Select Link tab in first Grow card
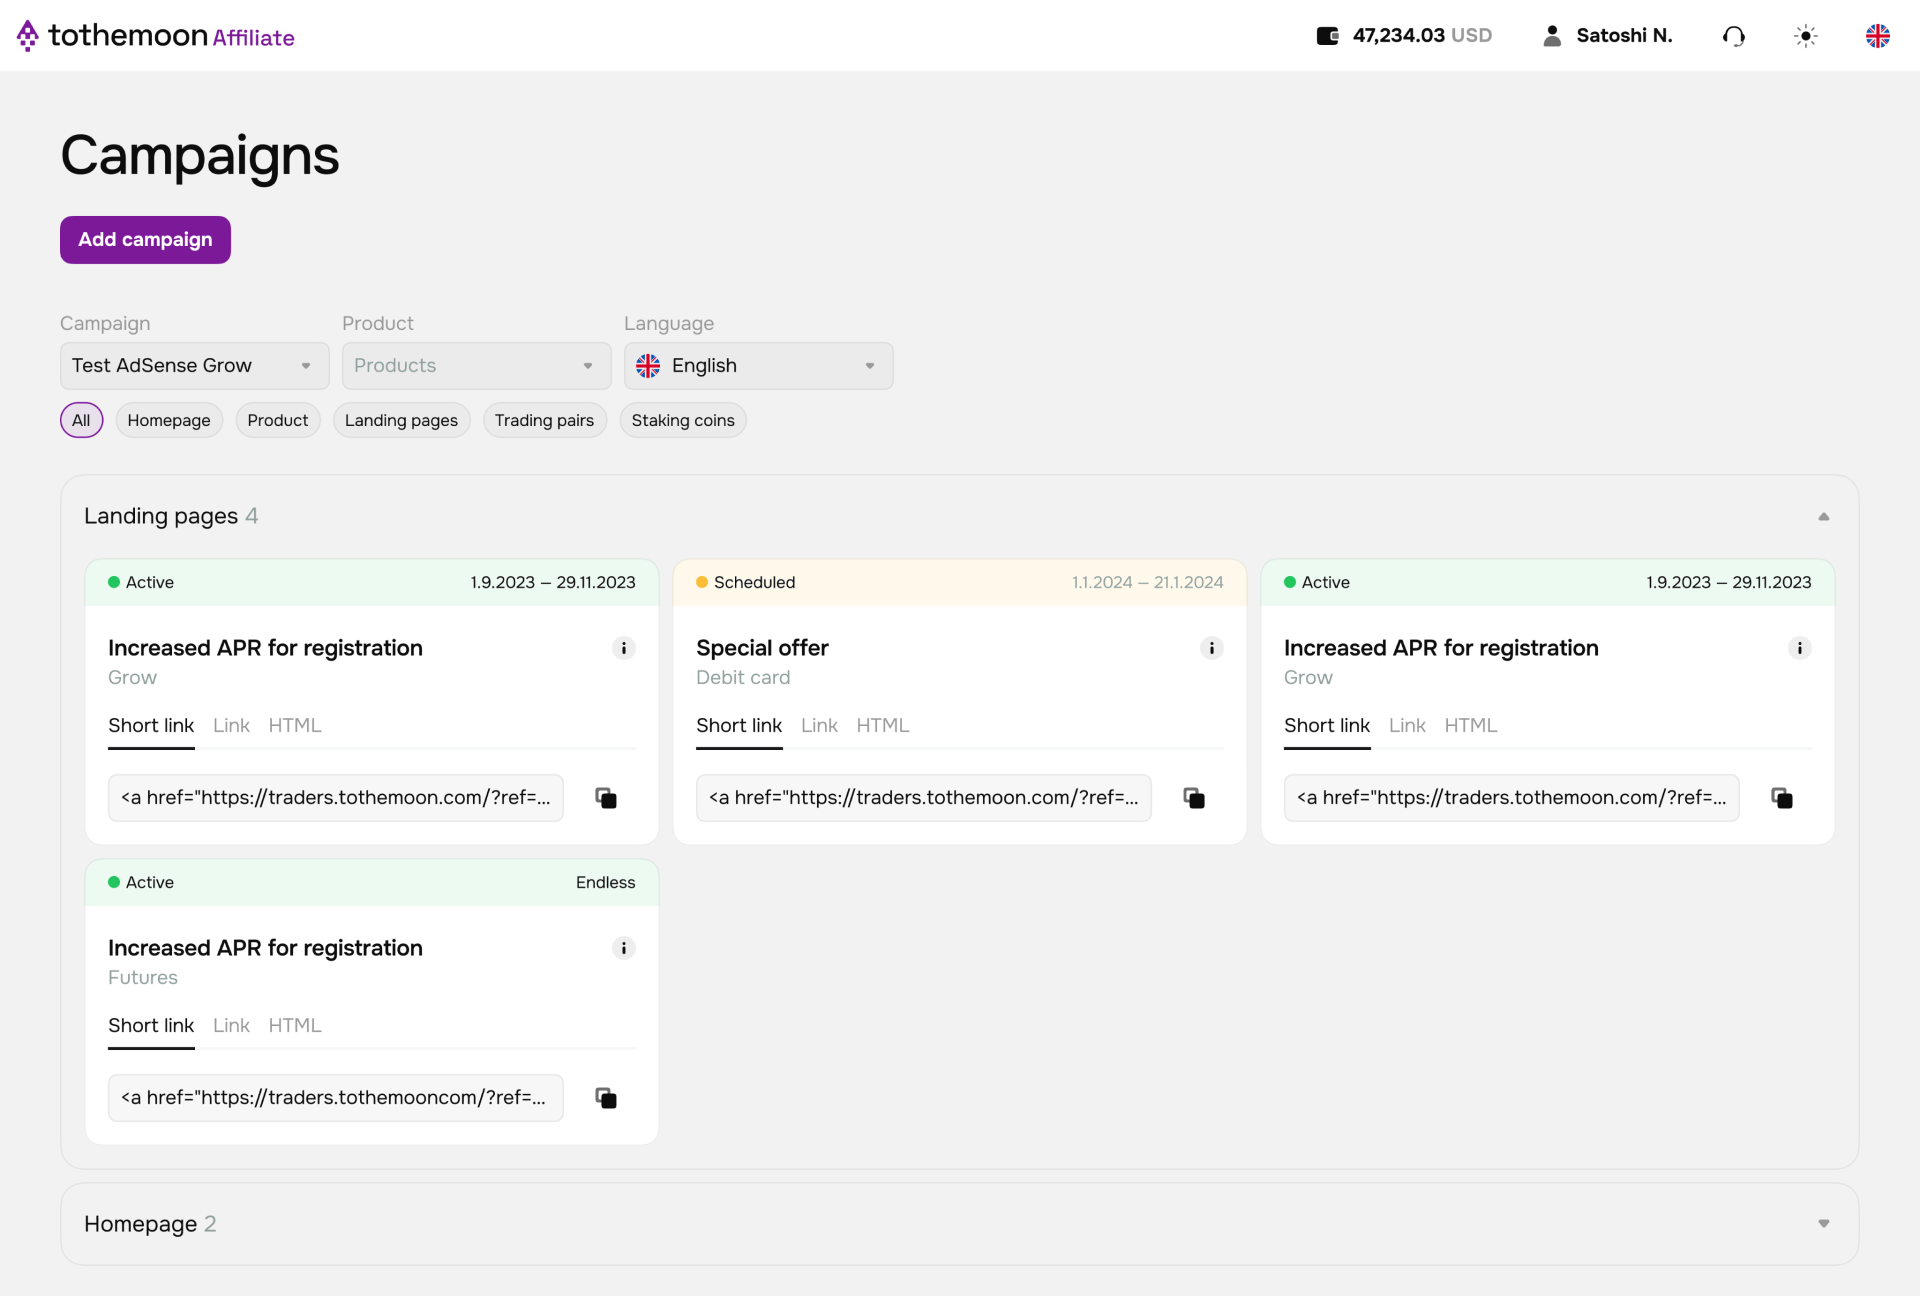This screenshot has height=1296, width=1920. (x=231, y=726)
